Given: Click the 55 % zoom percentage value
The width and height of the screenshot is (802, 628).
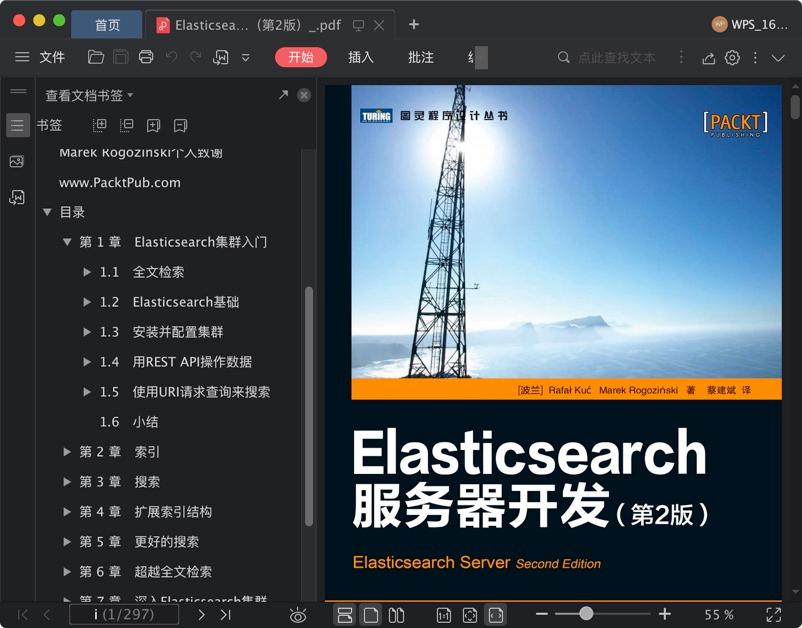Looking at the screenshot, I should 719,614.
